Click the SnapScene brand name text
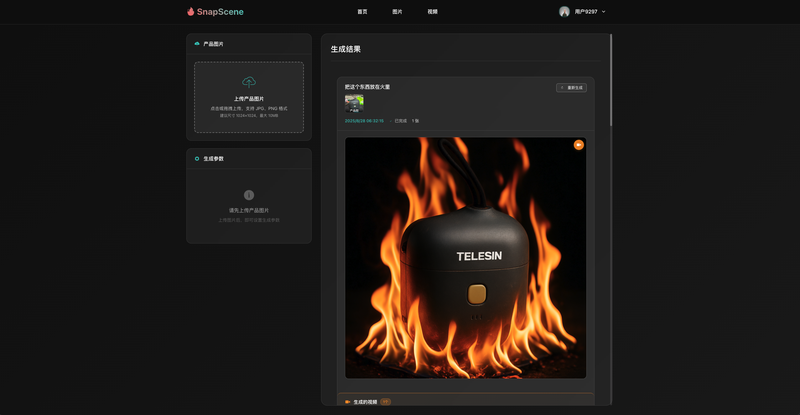 pyautogui.click(x=220, y=12)
